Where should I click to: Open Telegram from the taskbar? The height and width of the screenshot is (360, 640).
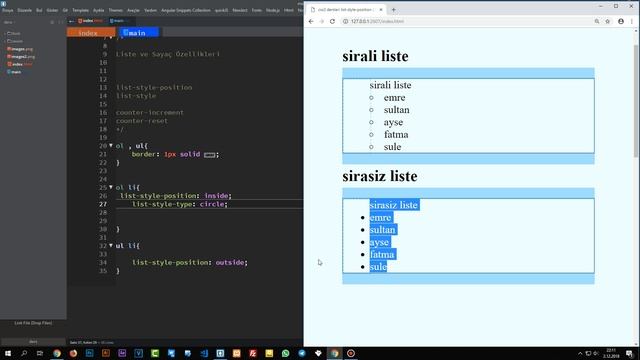tap(302, 353)
